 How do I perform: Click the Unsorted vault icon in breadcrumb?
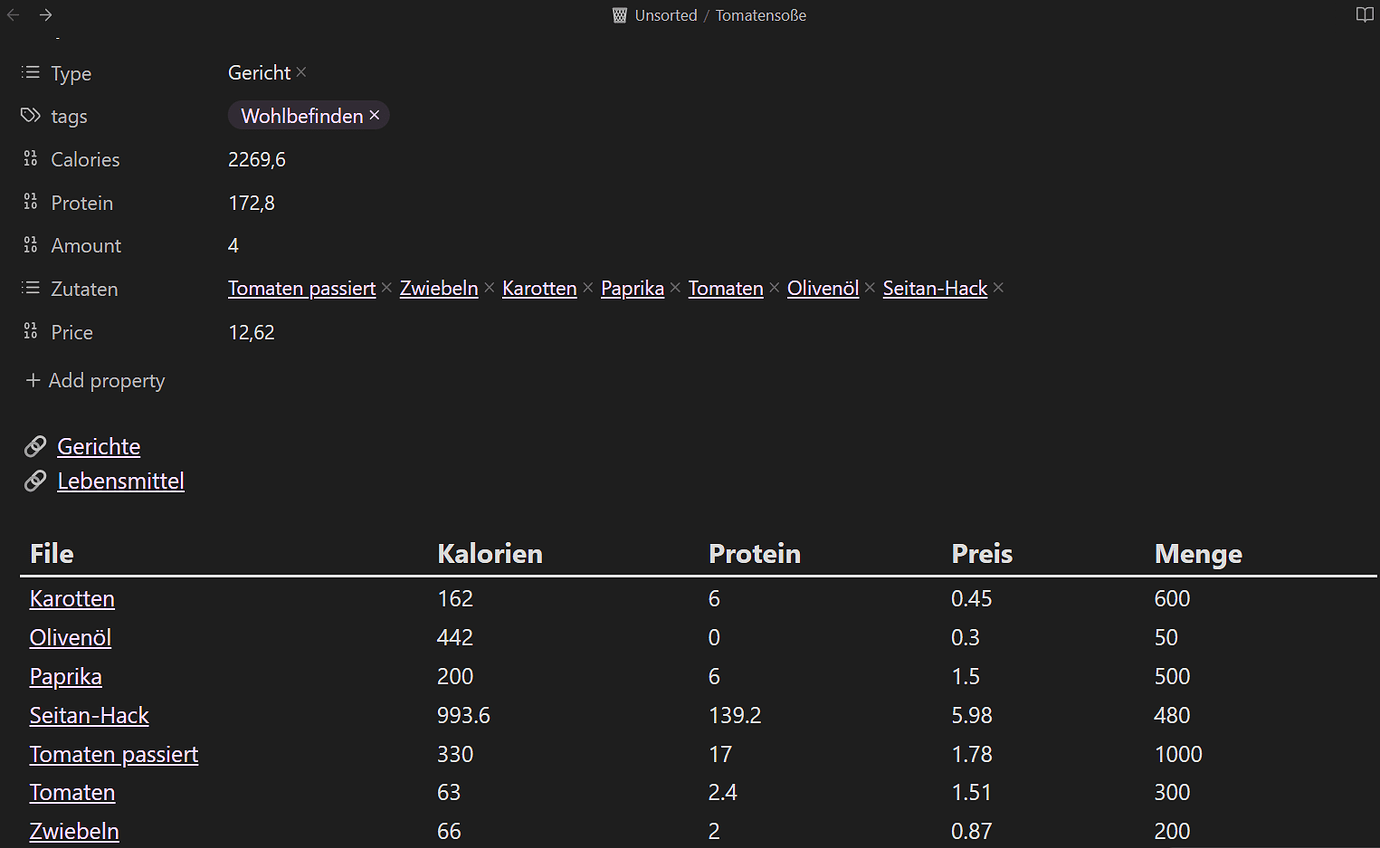(618, 15)
